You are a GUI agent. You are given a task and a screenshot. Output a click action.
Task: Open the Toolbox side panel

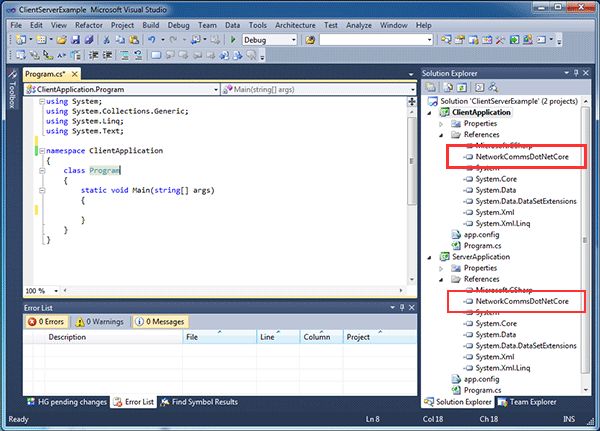12,90
